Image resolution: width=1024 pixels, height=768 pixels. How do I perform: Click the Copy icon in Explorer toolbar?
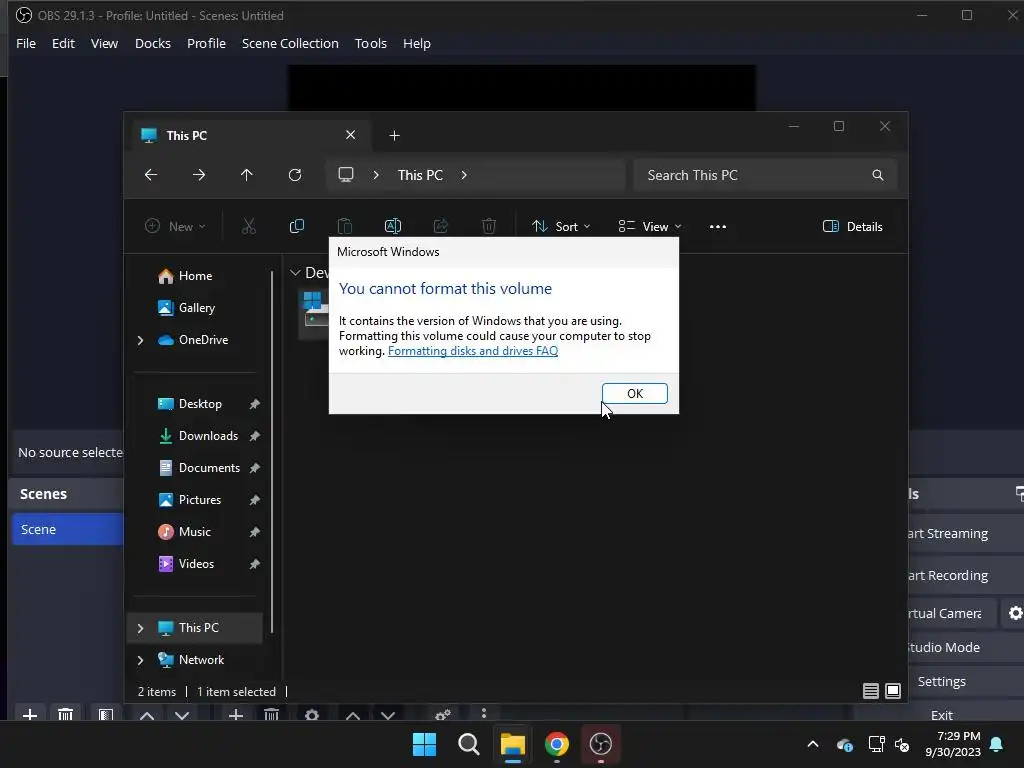coord(296,227)
